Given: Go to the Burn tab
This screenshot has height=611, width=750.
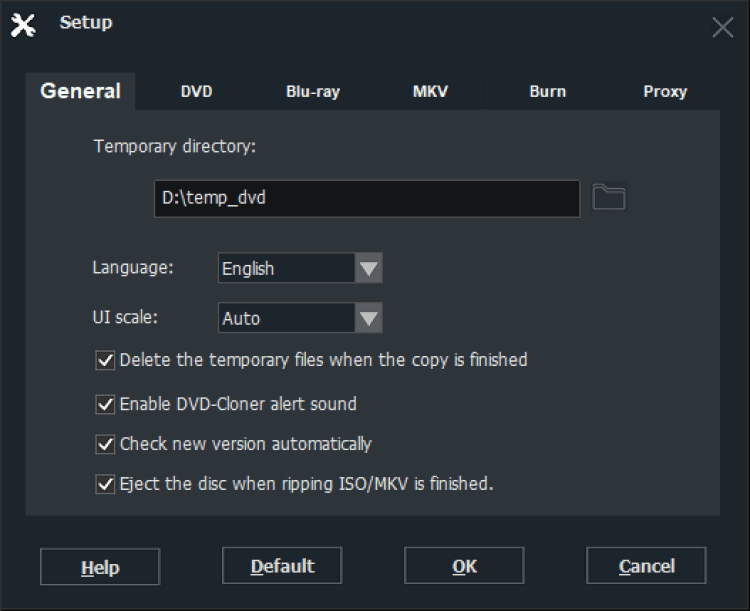Looking at the screenshot, I should coord(547,92).
